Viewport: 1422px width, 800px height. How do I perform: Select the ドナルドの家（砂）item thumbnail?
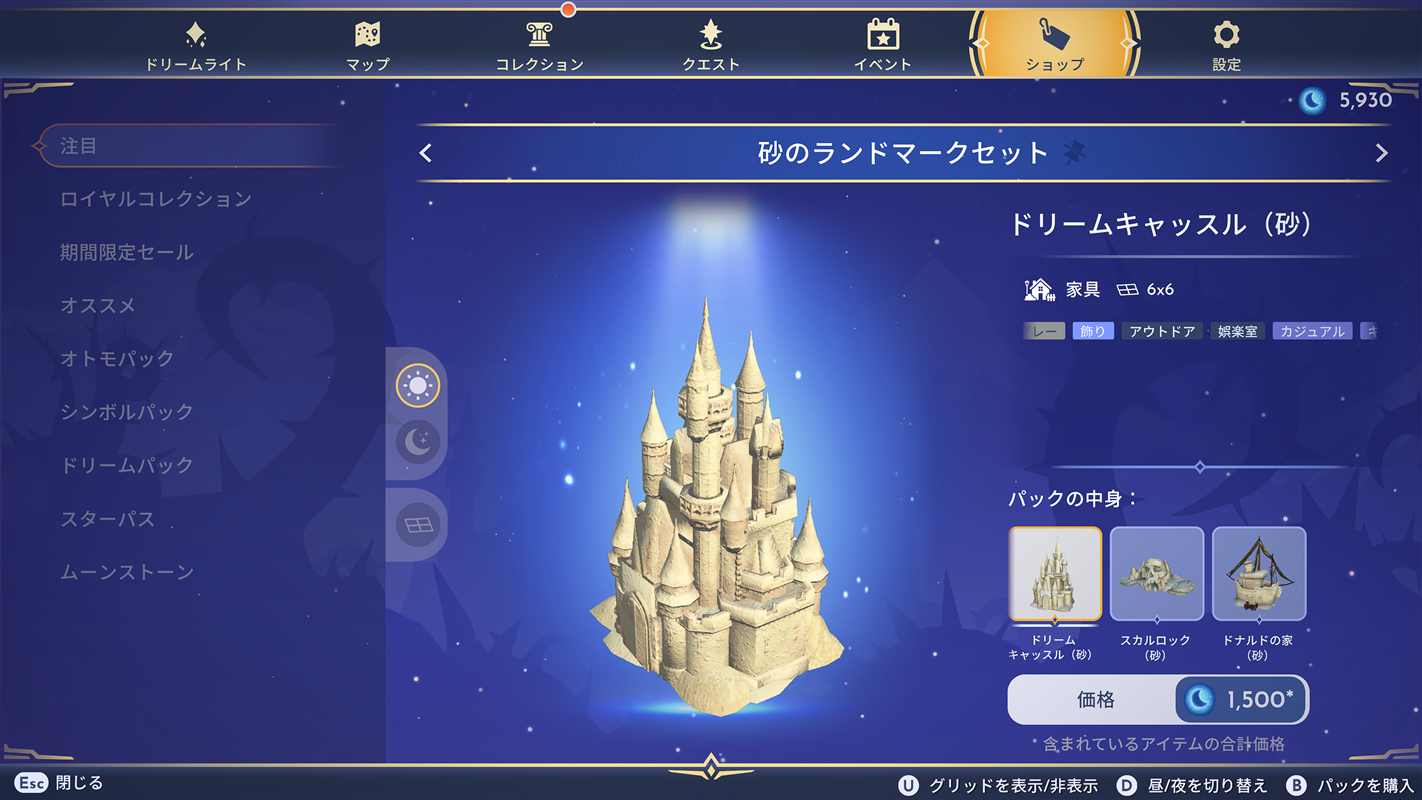click(x=1259, y=574)
